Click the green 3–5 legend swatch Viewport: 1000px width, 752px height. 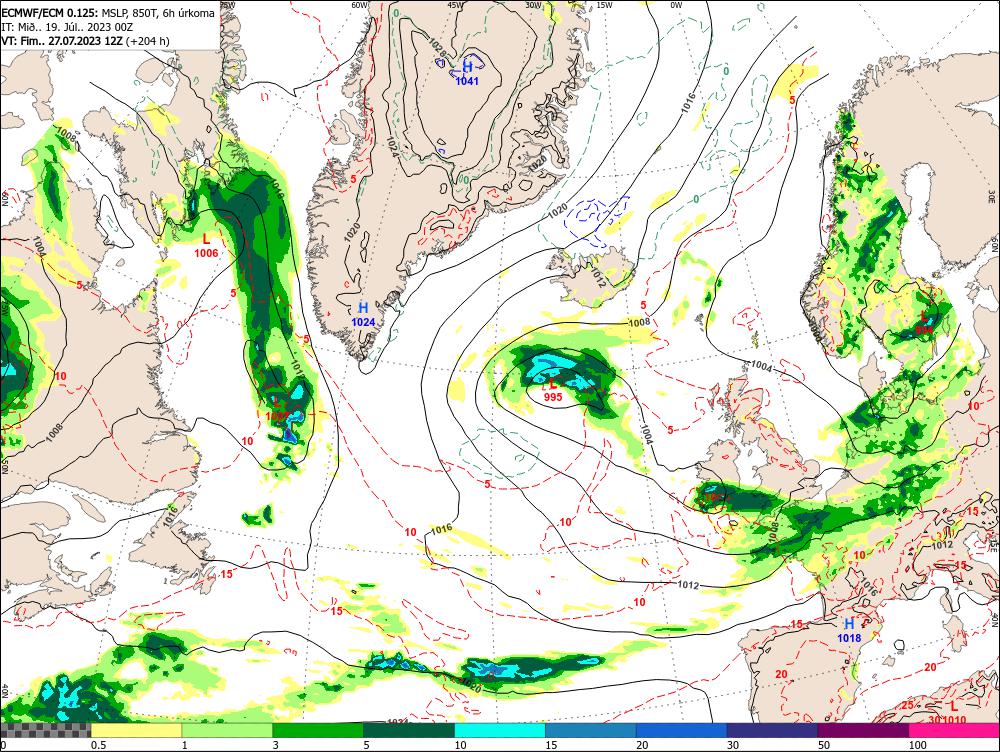coord(318,730)
